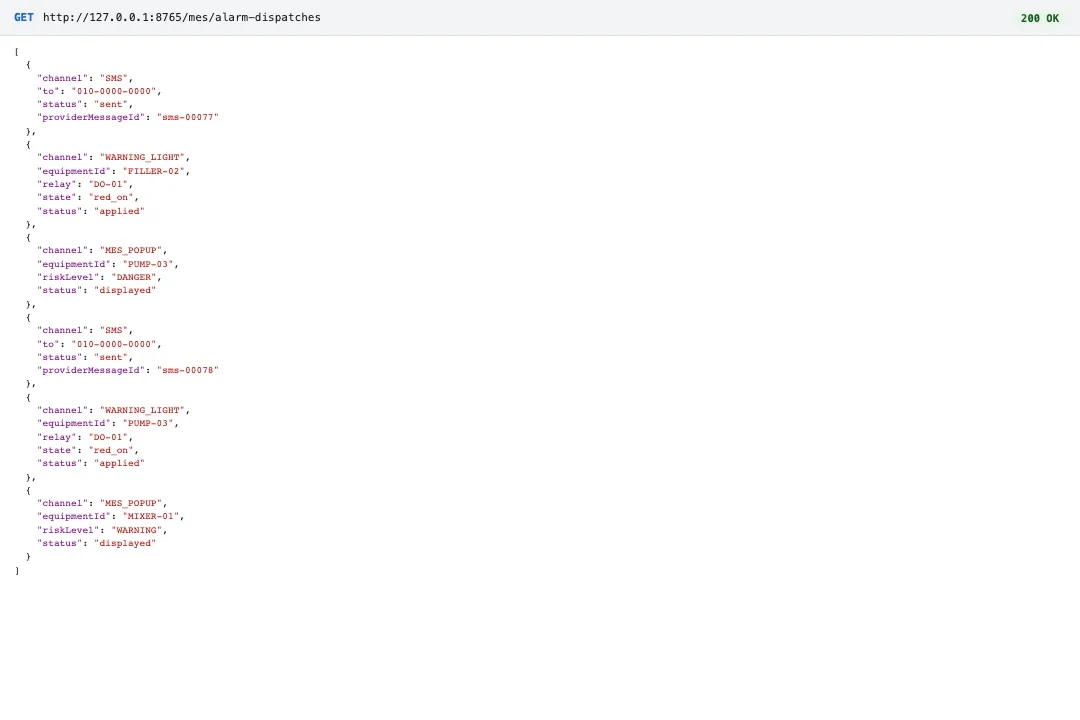
Task: Click "MES_POPUP" in the MIXER-01 entry
Action: 131,503
